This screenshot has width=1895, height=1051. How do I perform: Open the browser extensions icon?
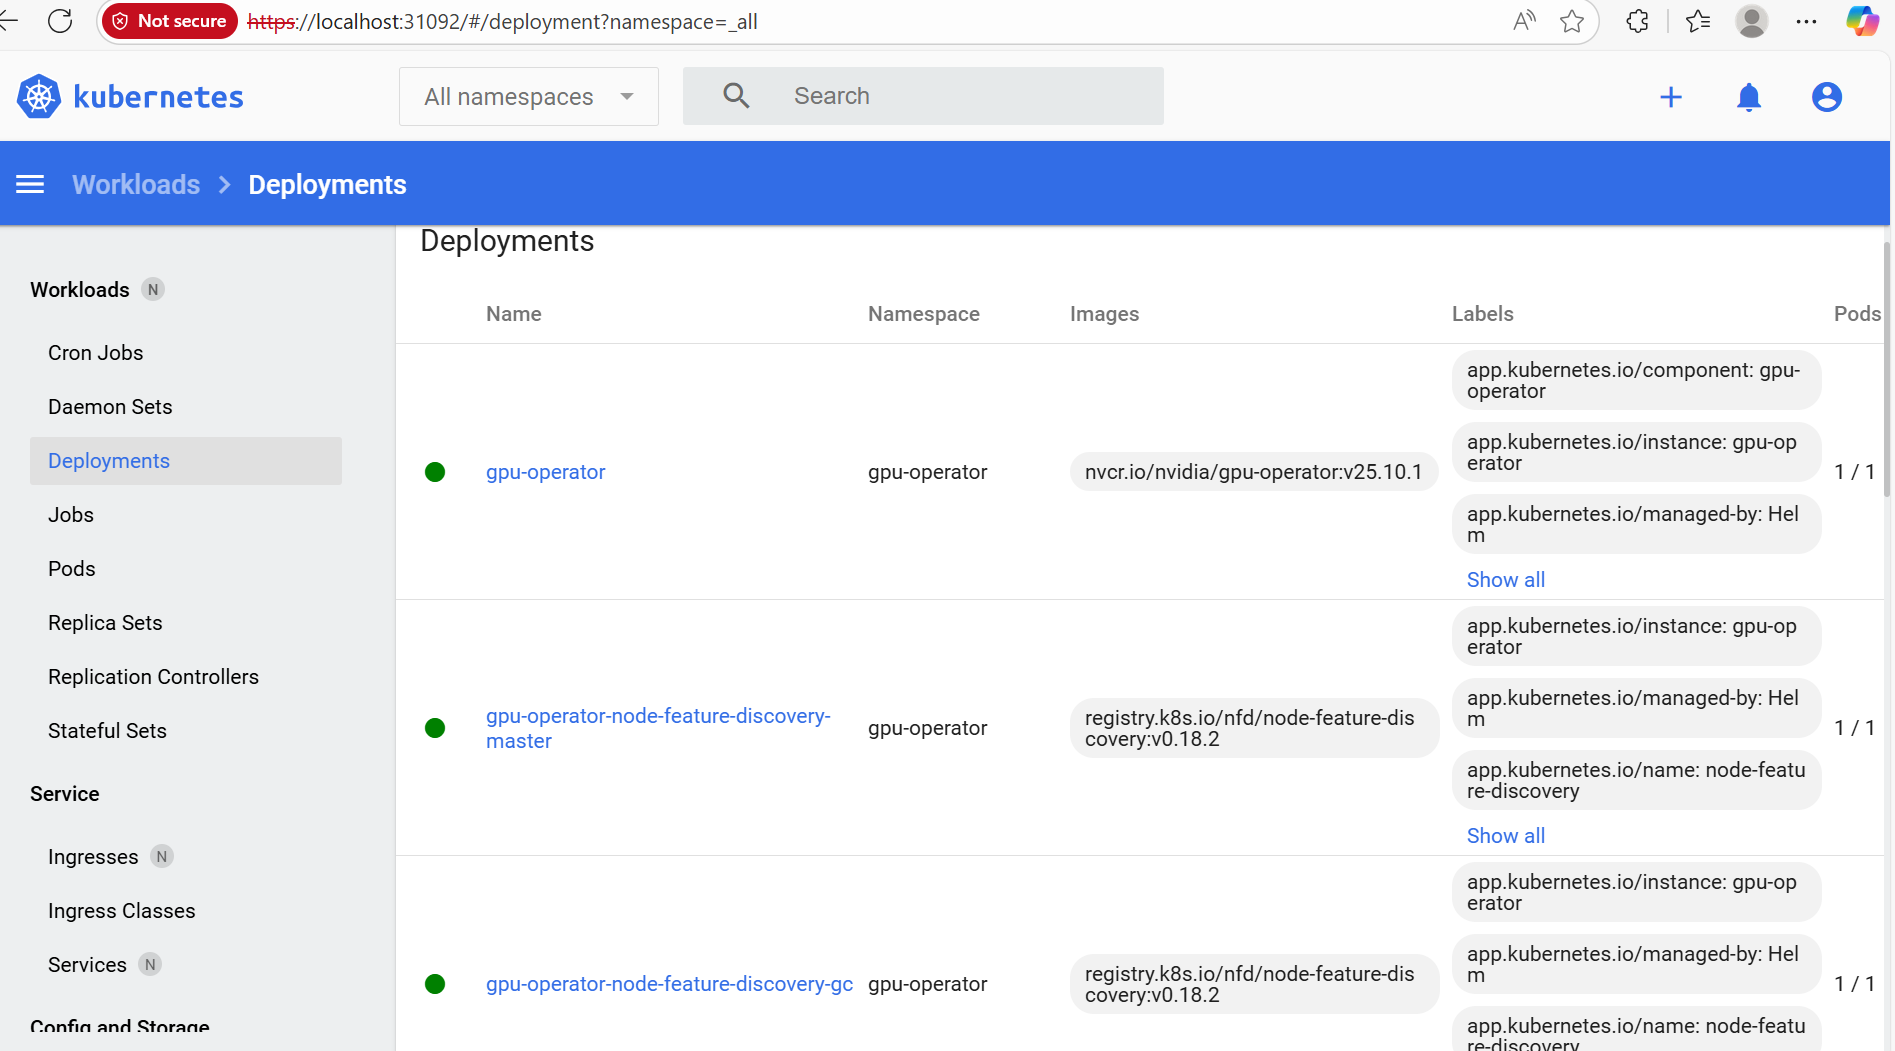coord(1637,21)
